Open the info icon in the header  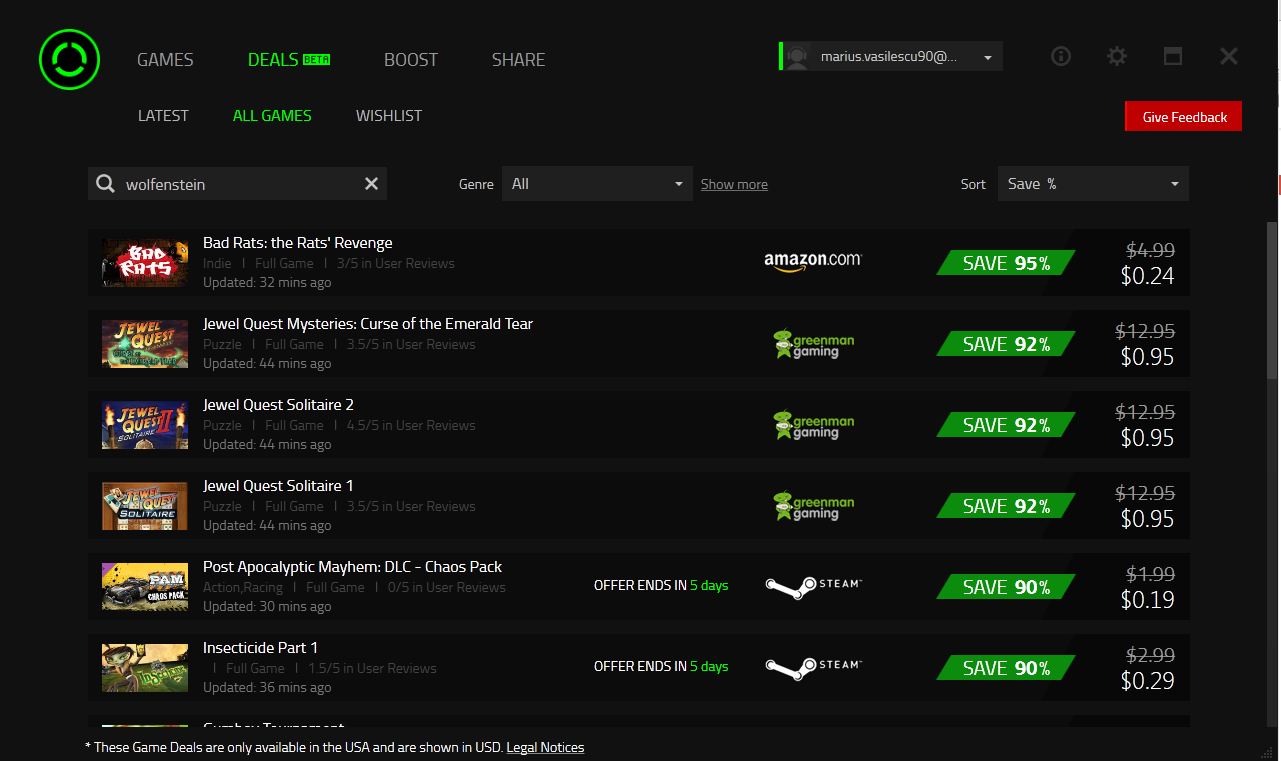point(1061,56)
